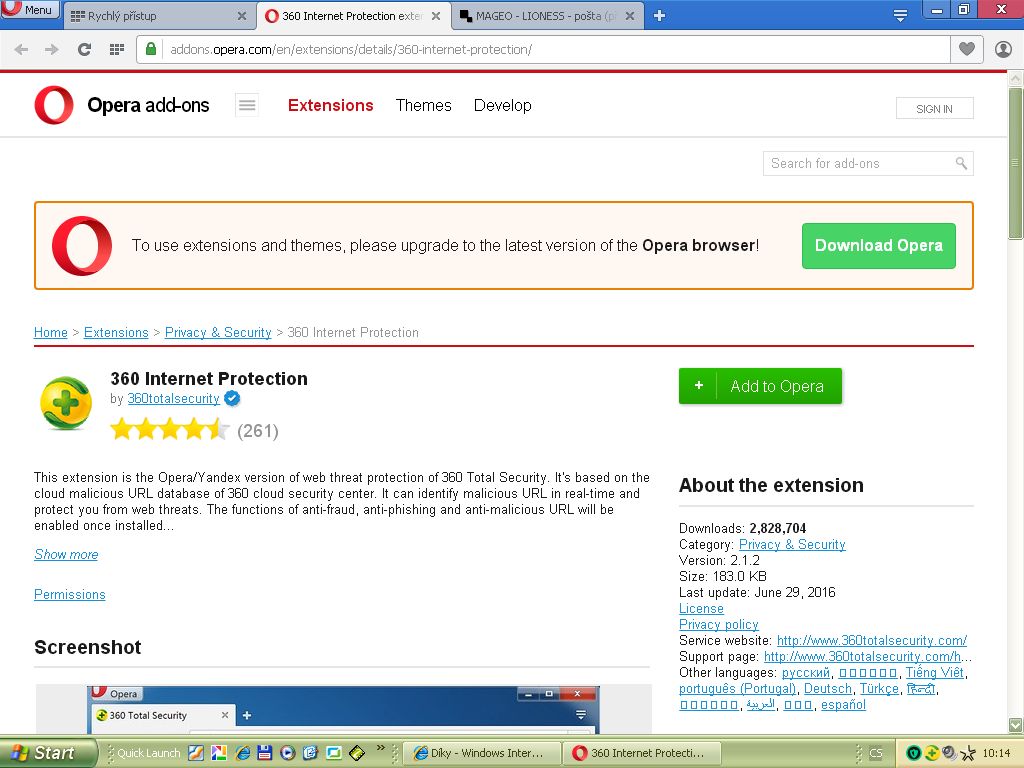
Task: Open a new tab with the plus button
Action: 660,16
